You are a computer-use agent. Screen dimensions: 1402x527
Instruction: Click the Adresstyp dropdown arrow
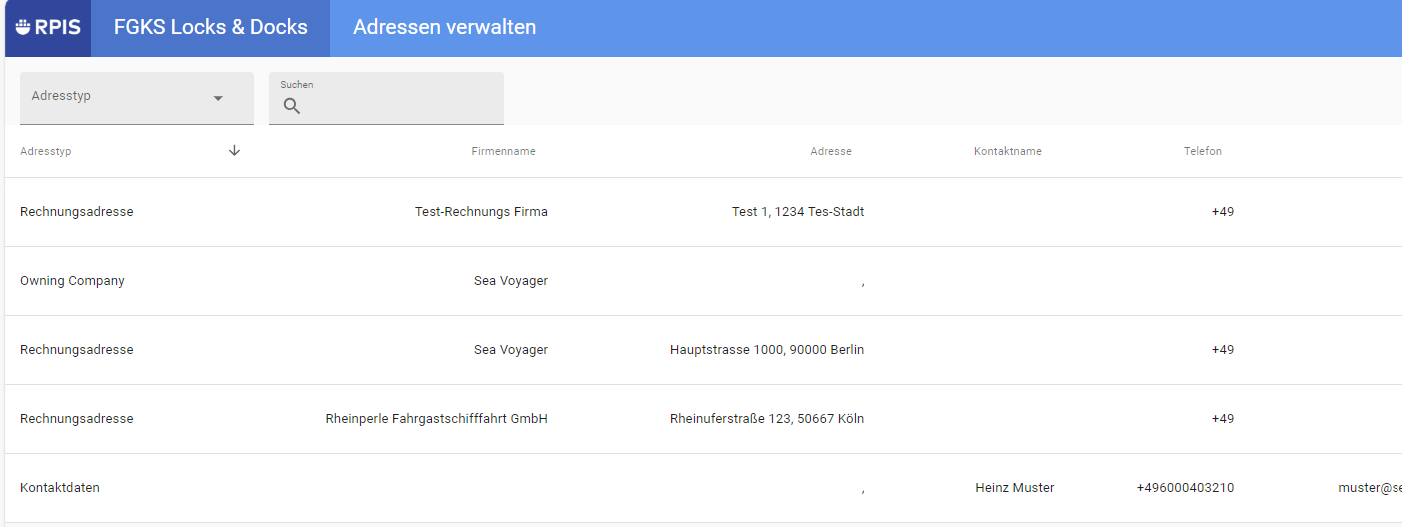[x=218, y=98]
